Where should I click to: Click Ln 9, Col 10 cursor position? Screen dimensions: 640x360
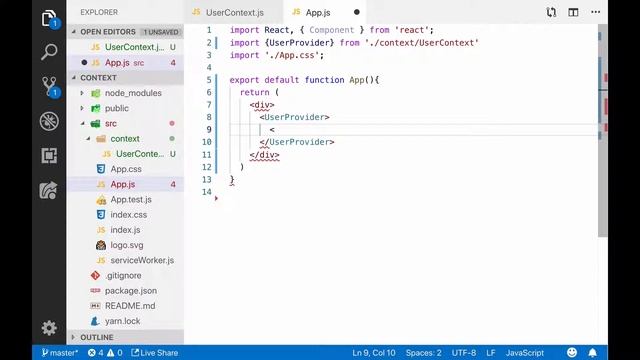[374, 353]
